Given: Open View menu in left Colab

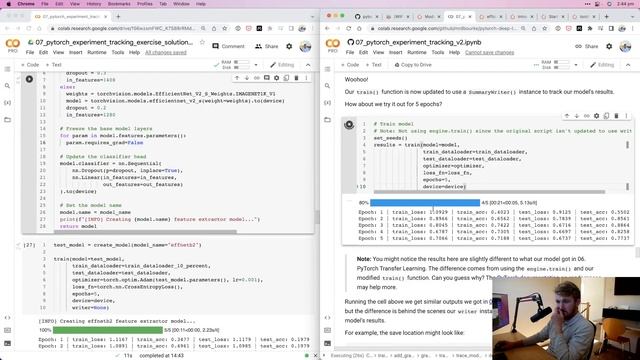Looking at the screenshot, I should tap(58, 52).
